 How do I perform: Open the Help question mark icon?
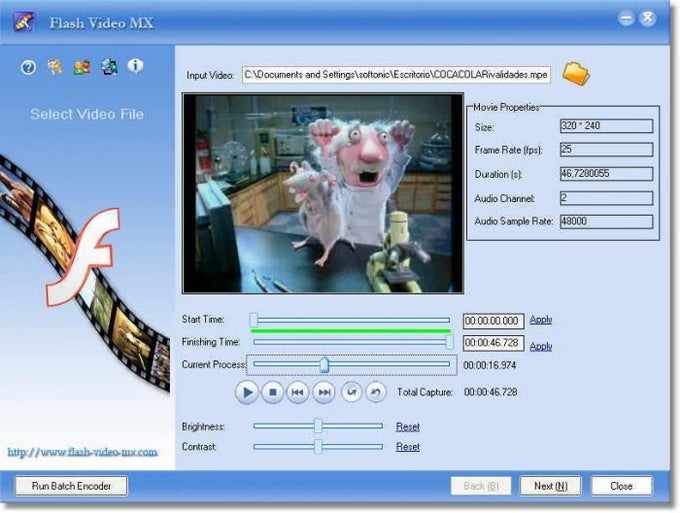(x=28, y=68)
